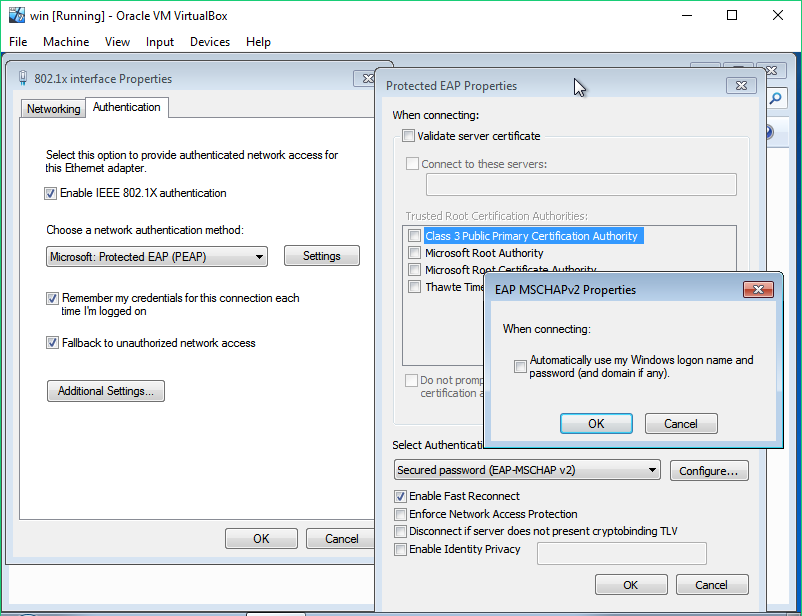Toggle Remember my credentials checkbox
802x616 pixels.
tap(52, 298)
